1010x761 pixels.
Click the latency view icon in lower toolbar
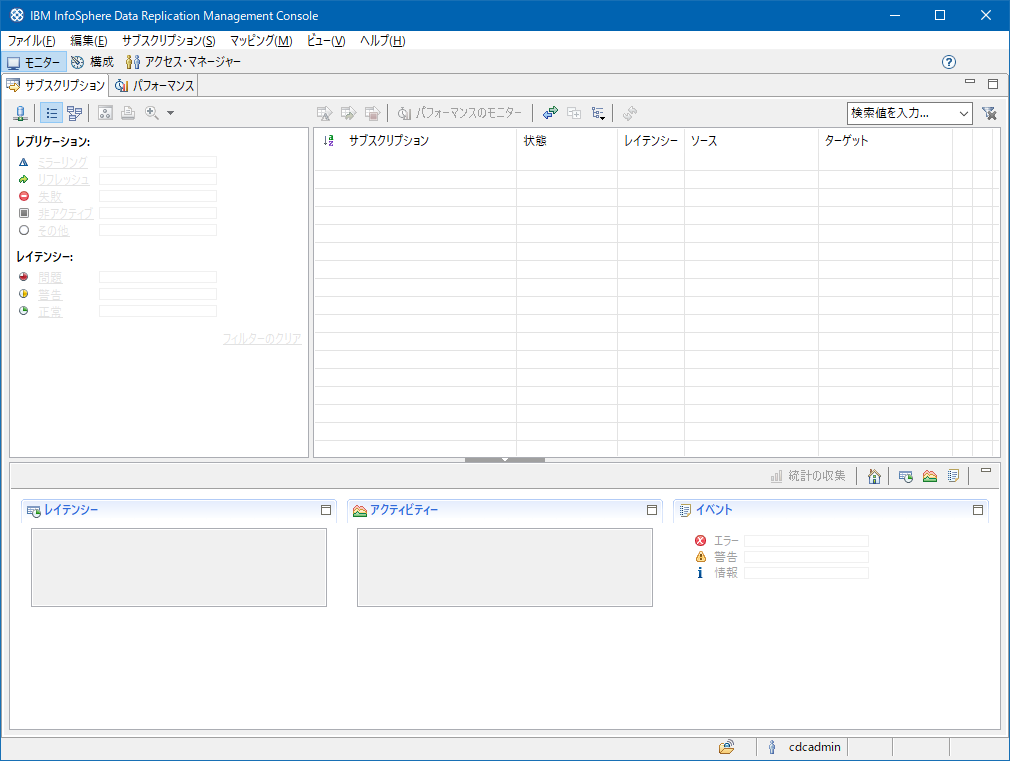pos(906,476)
